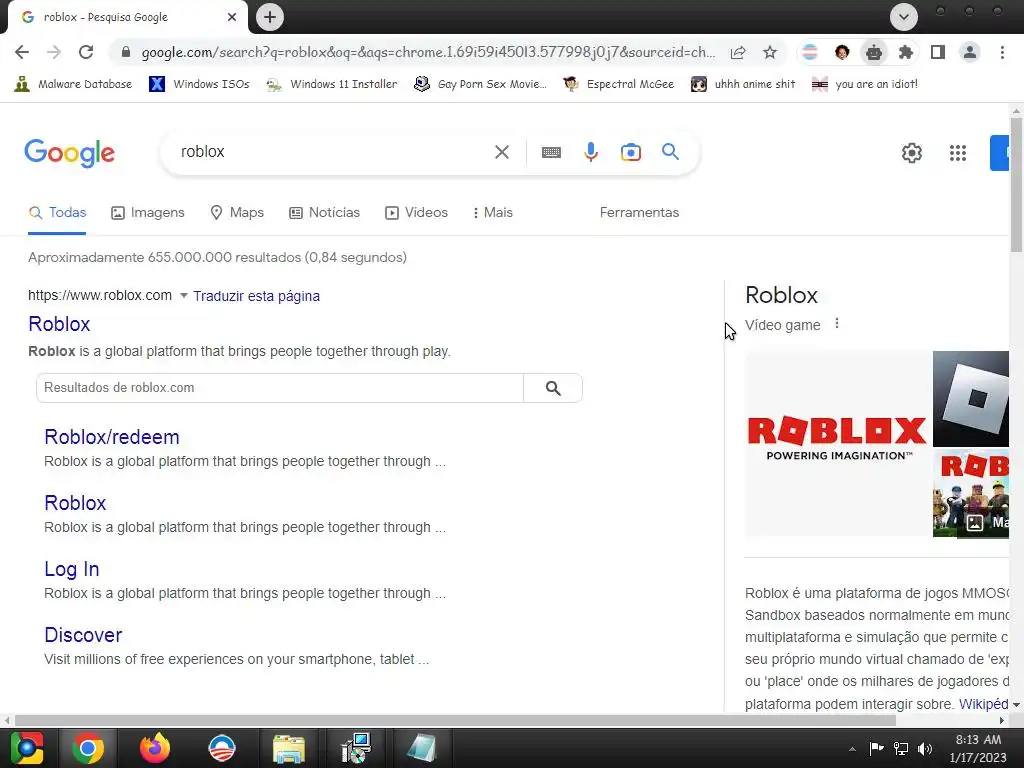
Task: Switch to the Notícias tab
Action: click(x=325, y=212)
